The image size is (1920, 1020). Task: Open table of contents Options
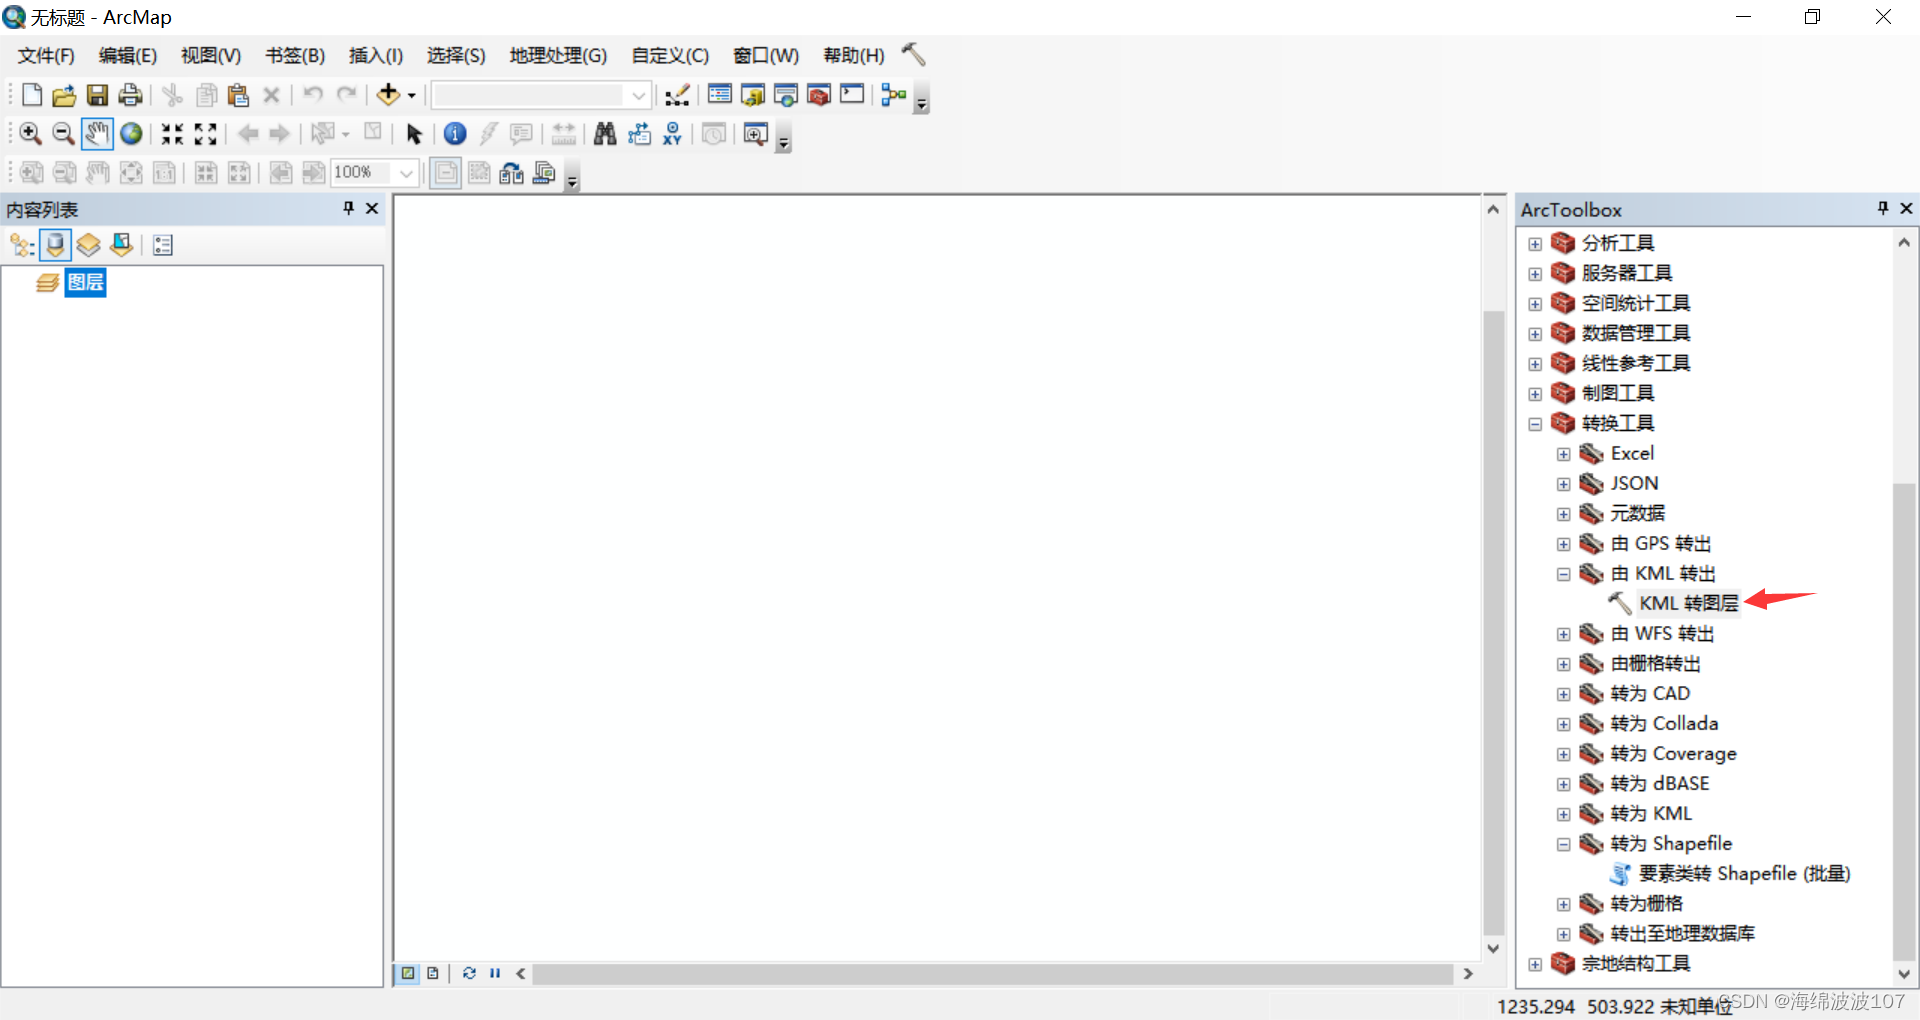coord(163,245)
